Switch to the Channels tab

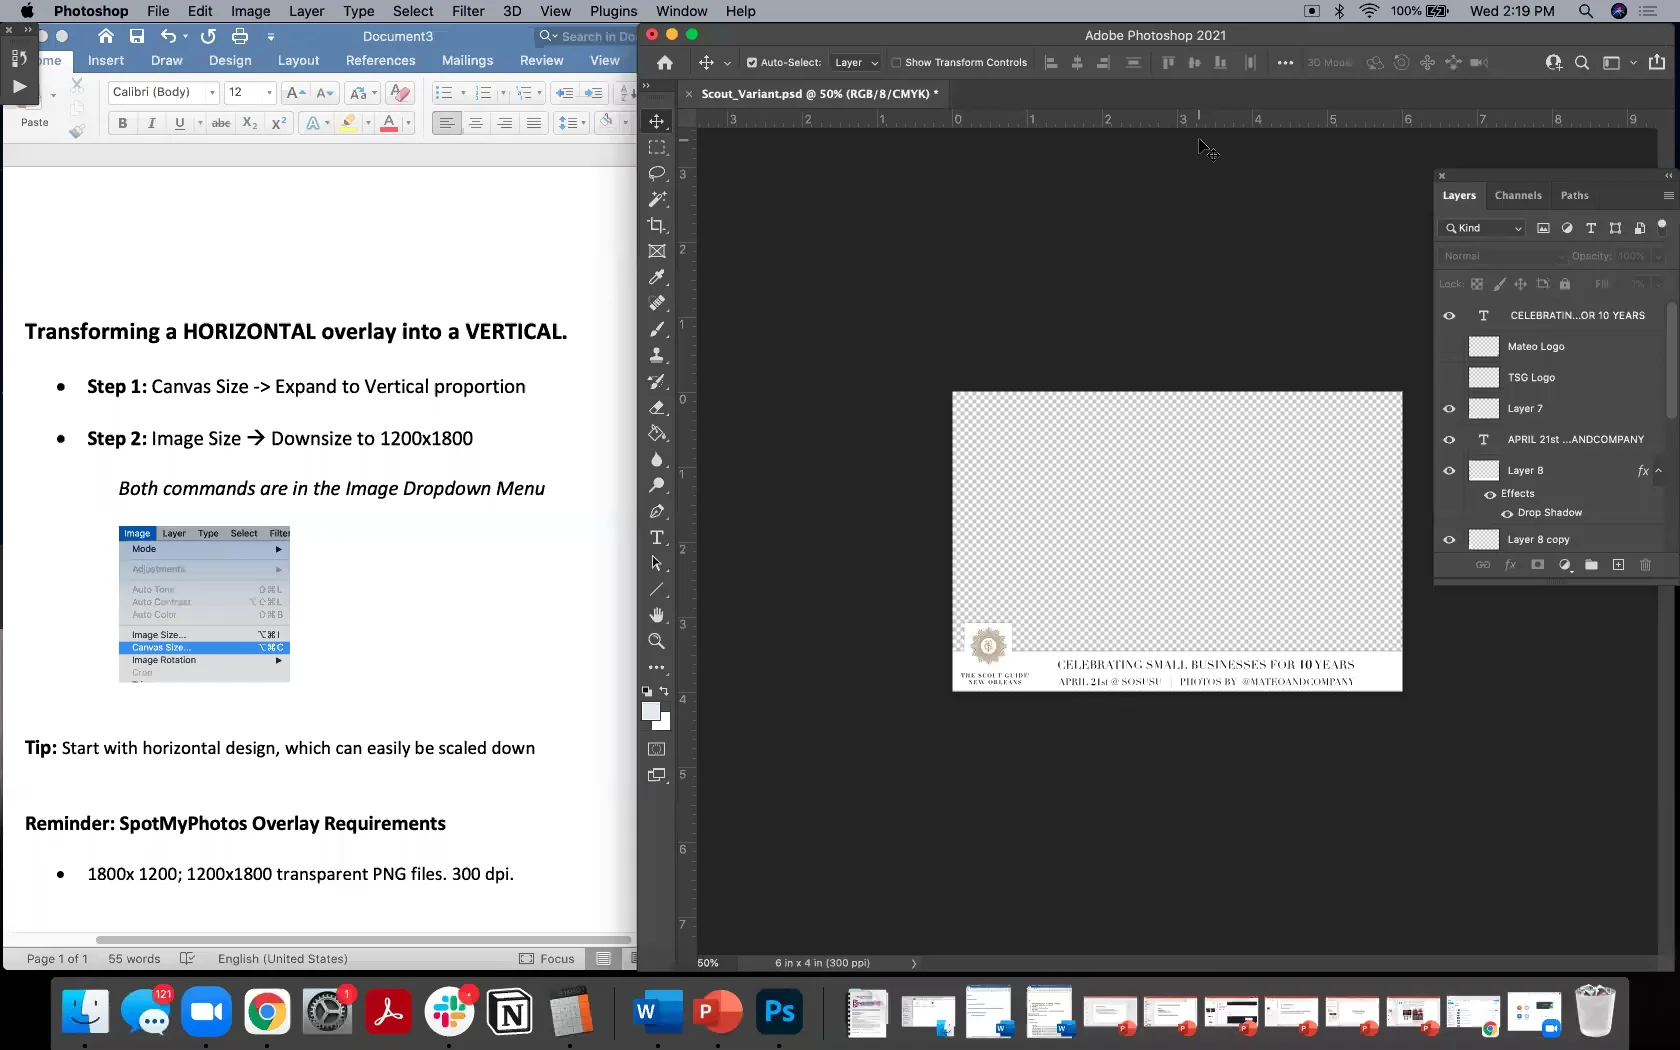tap(1518, 195)
